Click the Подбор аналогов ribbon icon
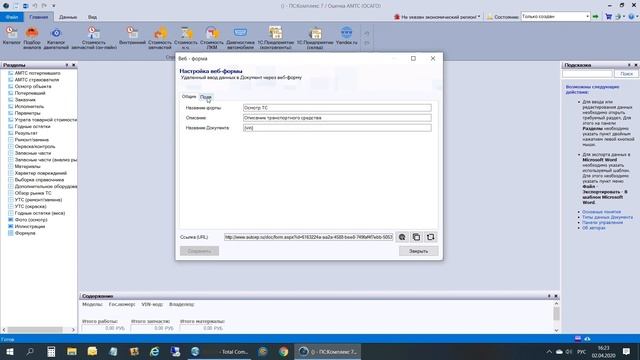640x360 pixels. [x=32, y=38]
